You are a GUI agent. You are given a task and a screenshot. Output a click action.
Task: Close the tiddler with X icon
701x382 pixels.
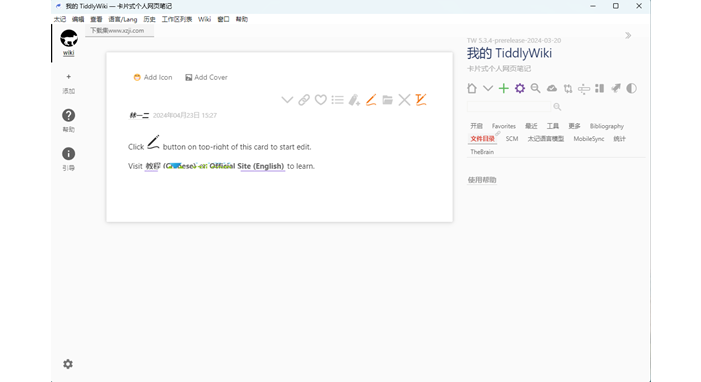pyautogui.click(x=404, y=100)
